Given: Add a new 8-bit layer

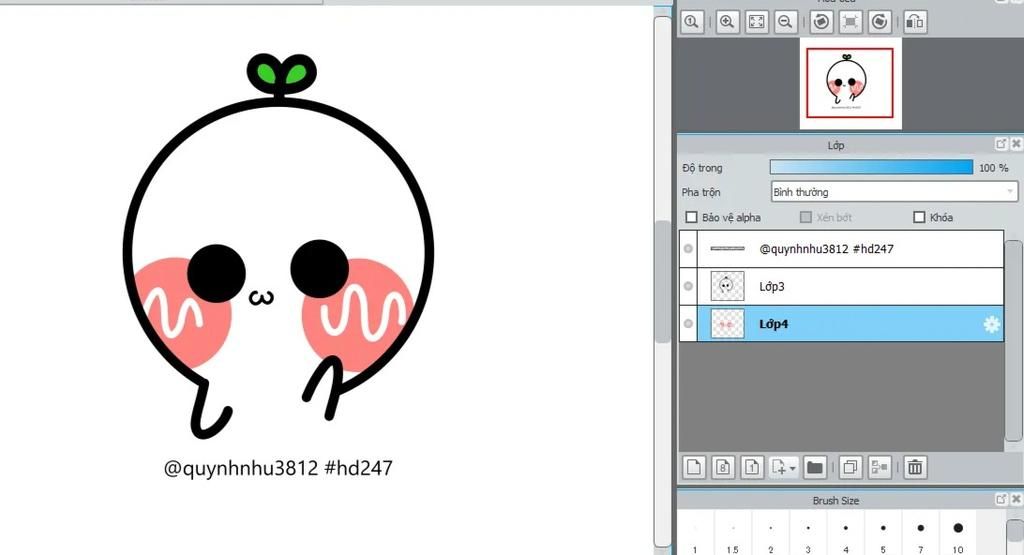Looking at the screenshot, I should click(x=723, y=467).
